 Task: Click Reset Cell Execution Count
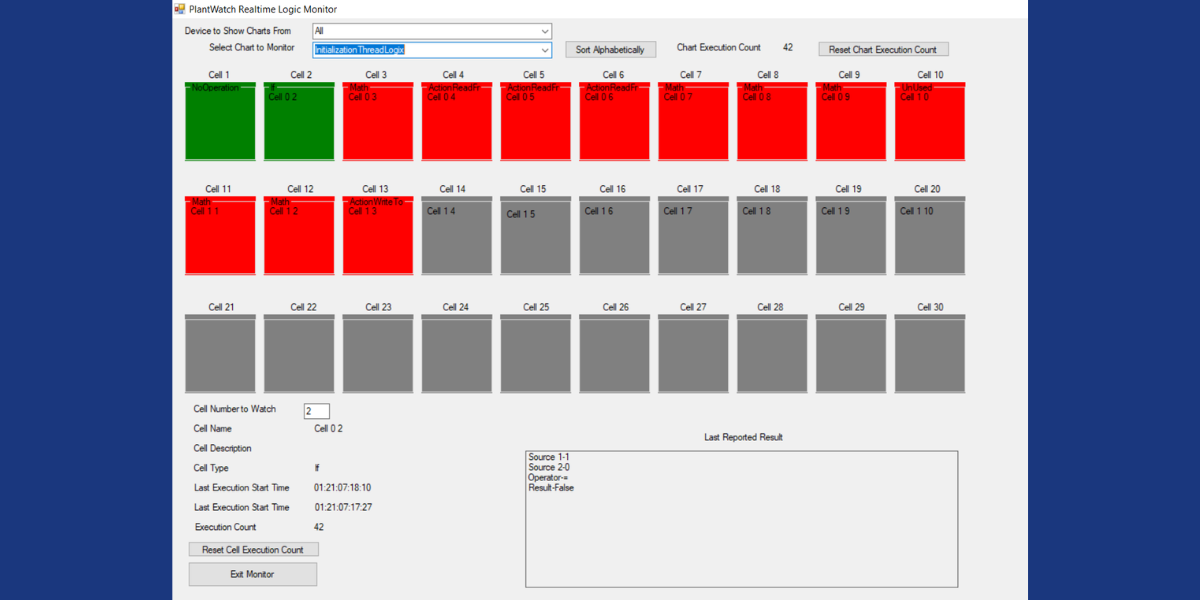[253, 549]
